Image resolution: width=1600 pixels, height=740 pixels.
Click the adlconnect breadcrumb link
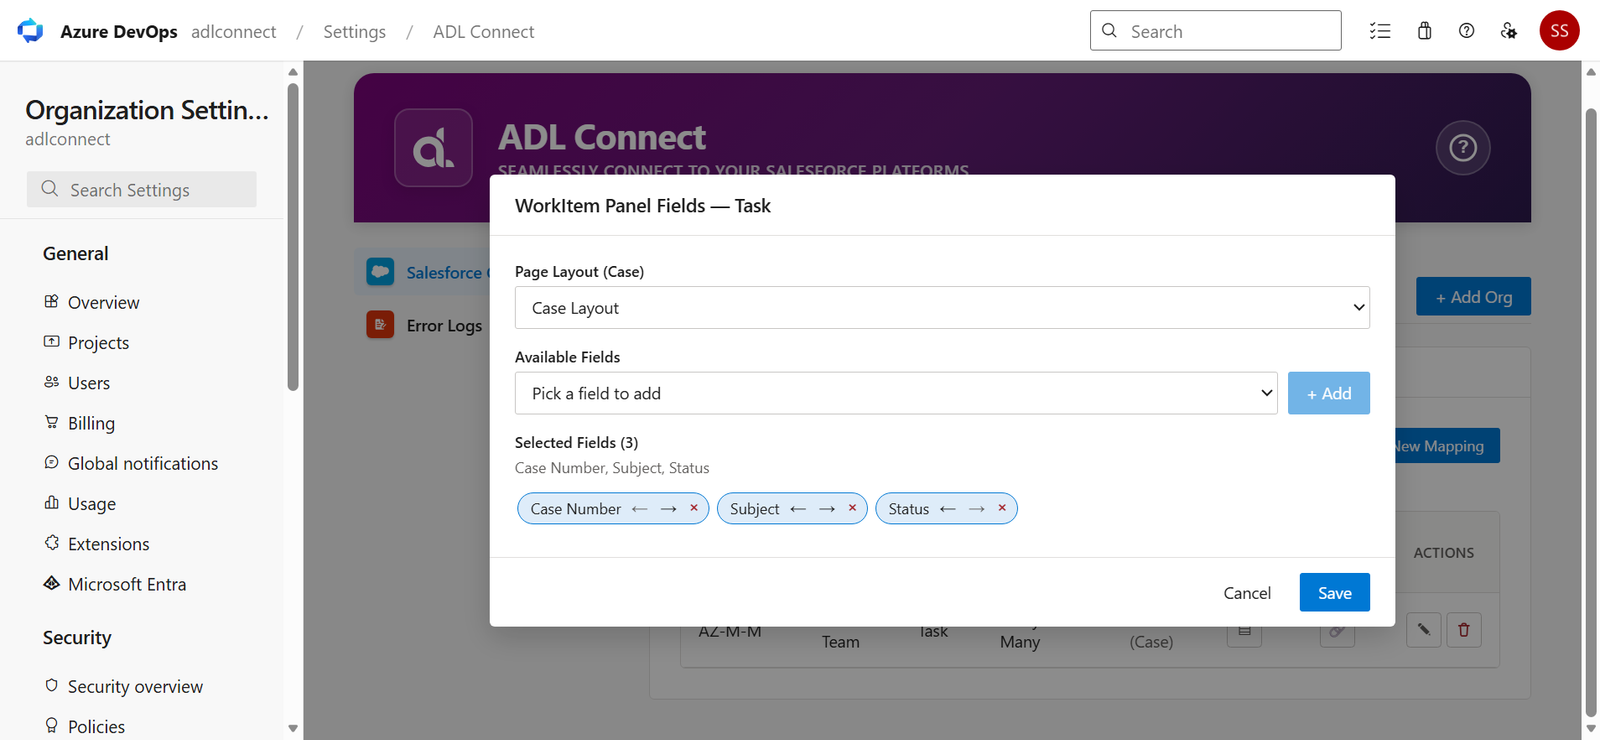pos(234,31)
